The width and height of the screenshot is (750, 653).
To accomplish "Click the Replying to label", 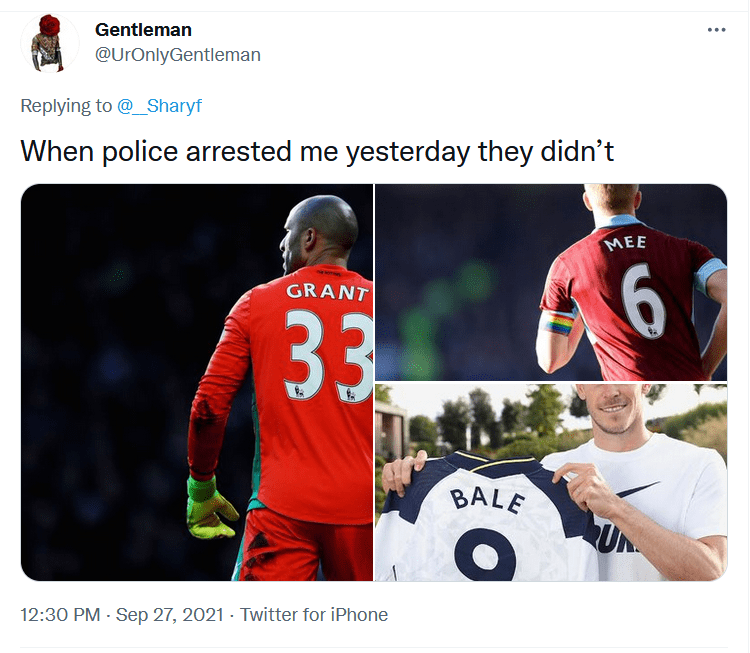I will (x=66, y=105).
